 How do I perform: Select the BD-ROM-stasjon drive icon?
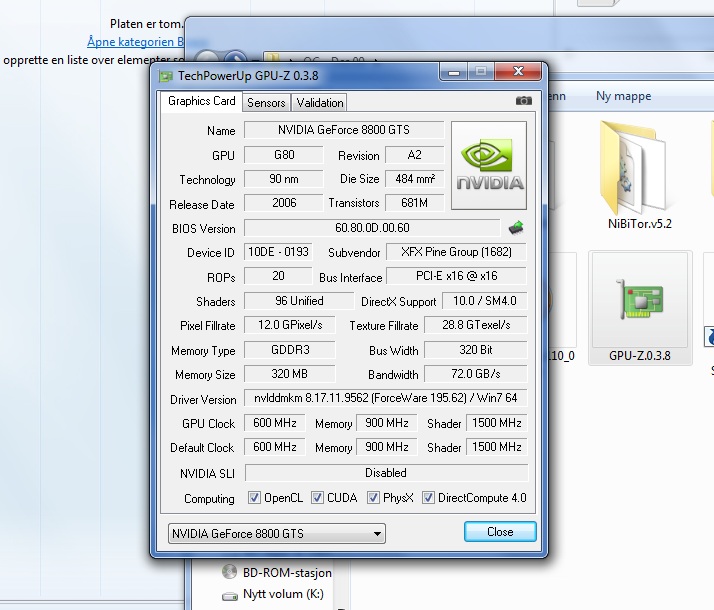(x=229, y=573)
